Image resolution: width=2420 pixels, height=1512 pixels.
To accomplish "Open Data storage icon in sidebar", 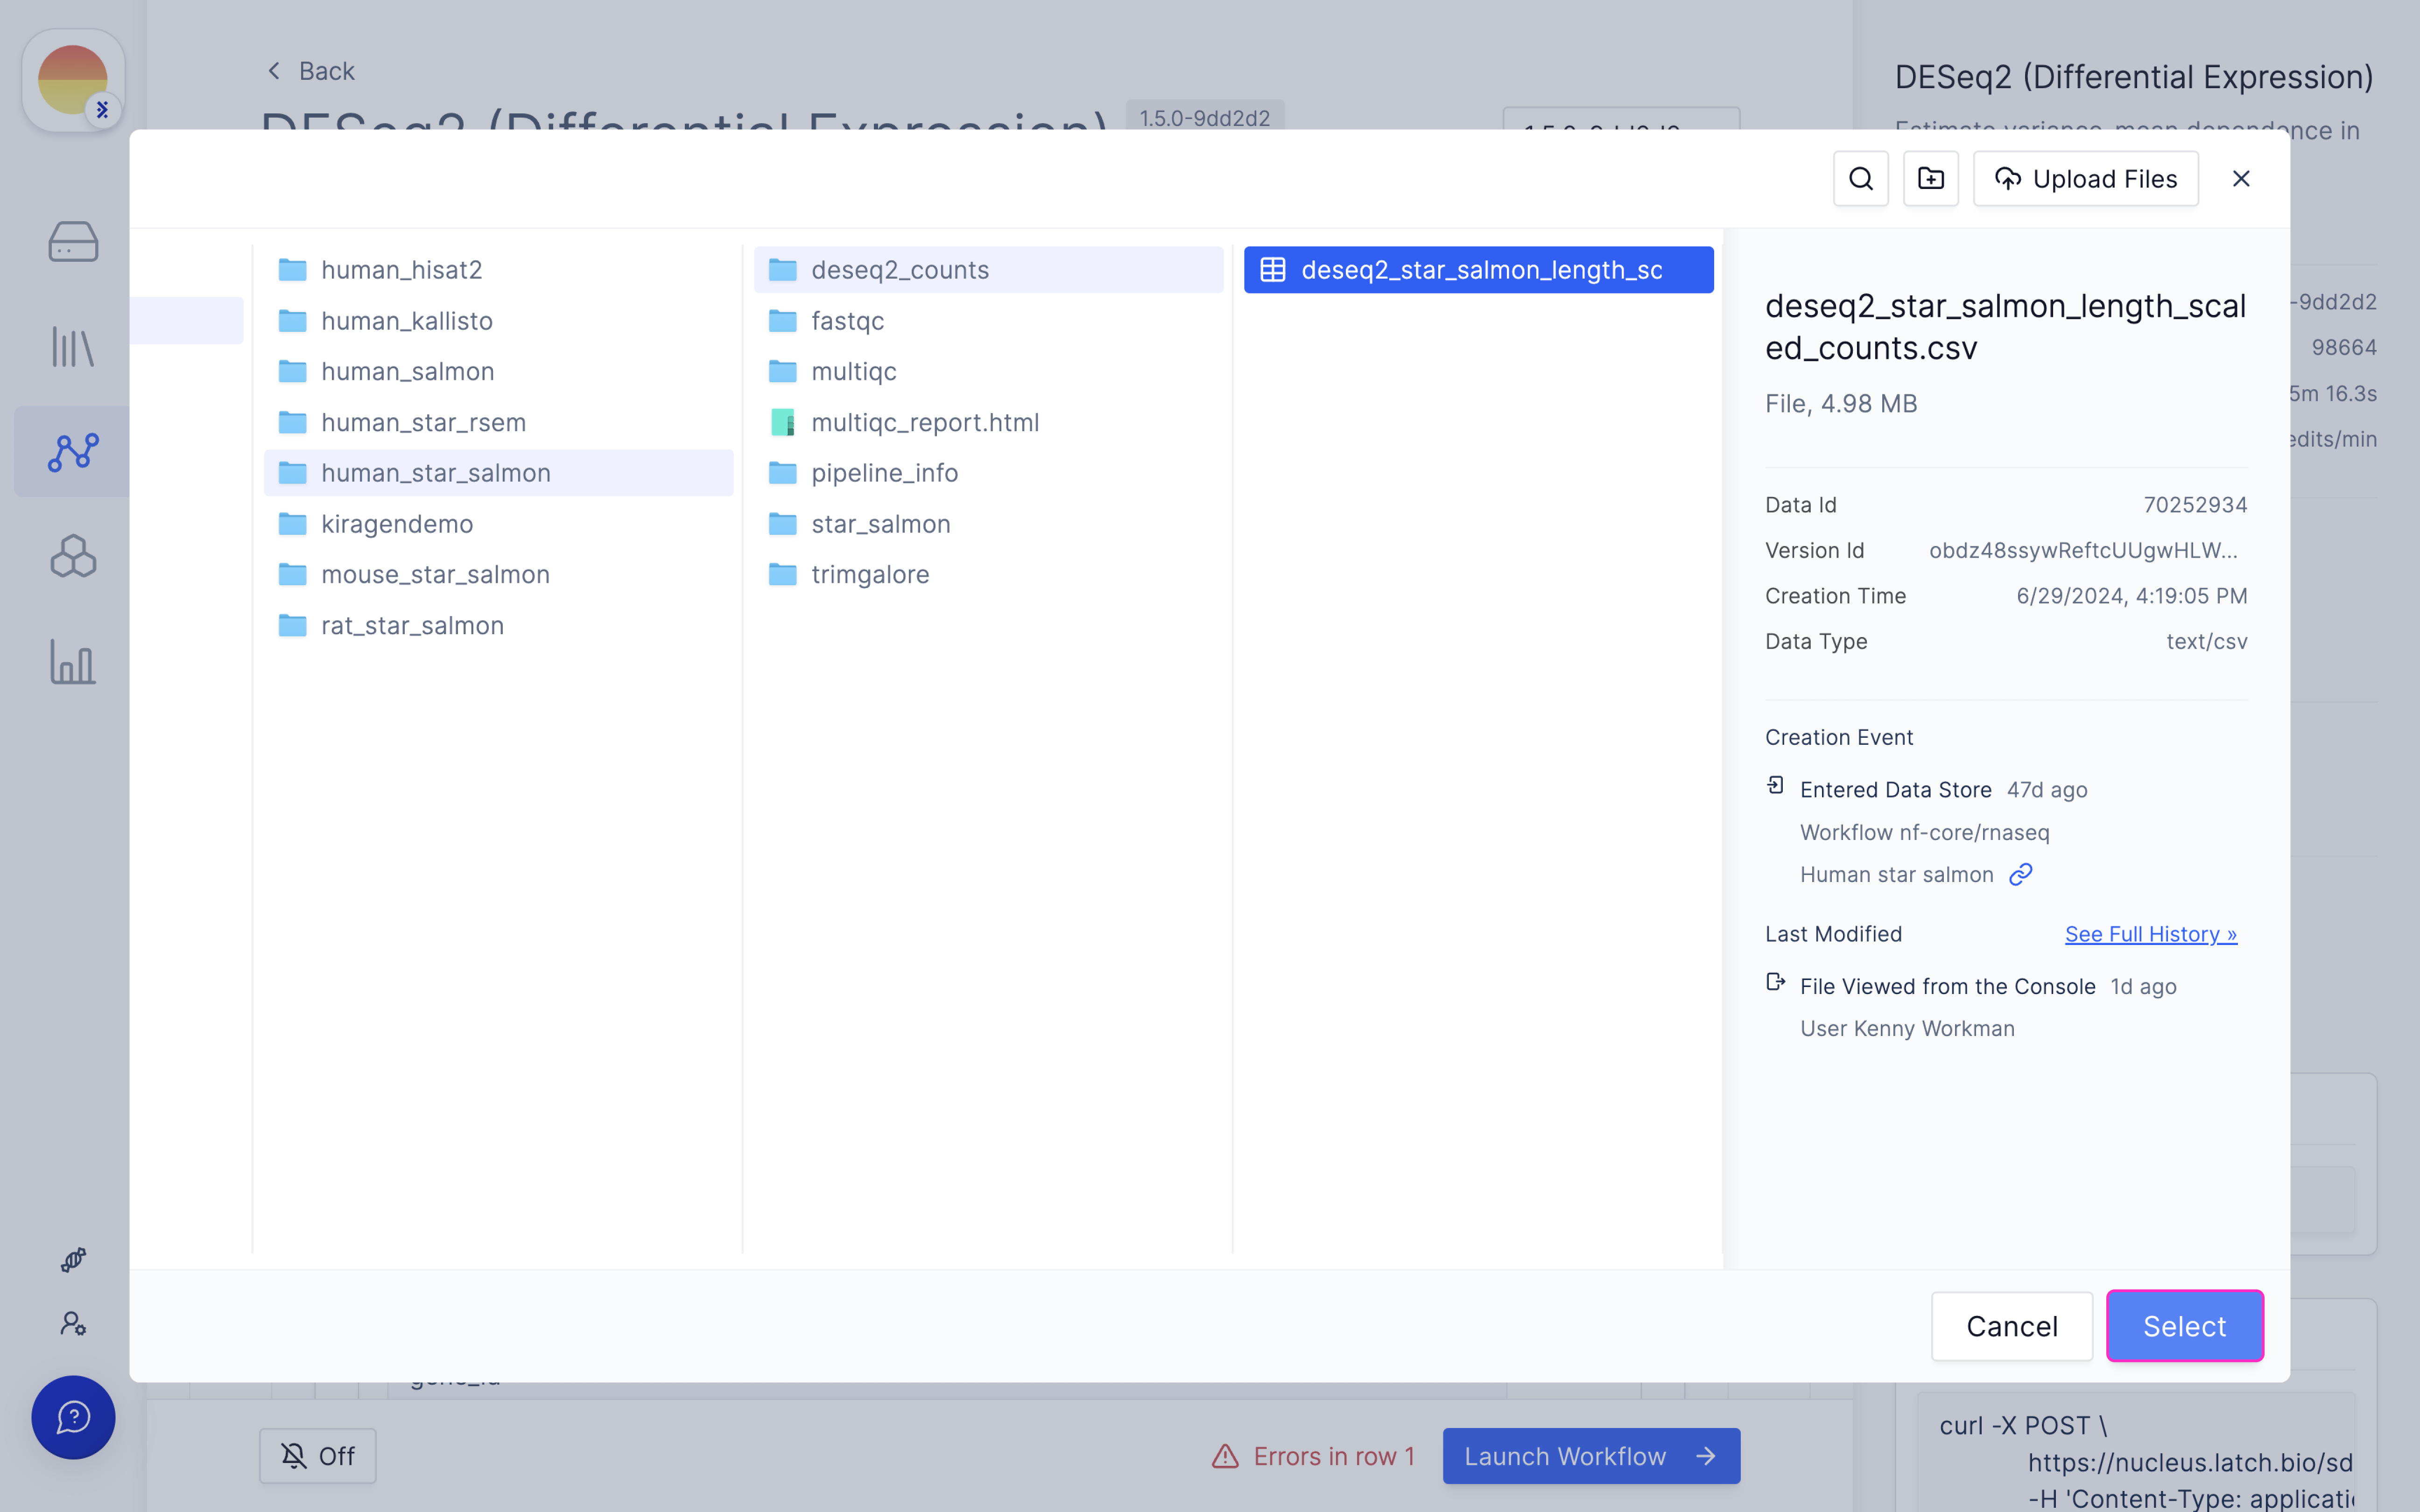I will coord(73,242).
